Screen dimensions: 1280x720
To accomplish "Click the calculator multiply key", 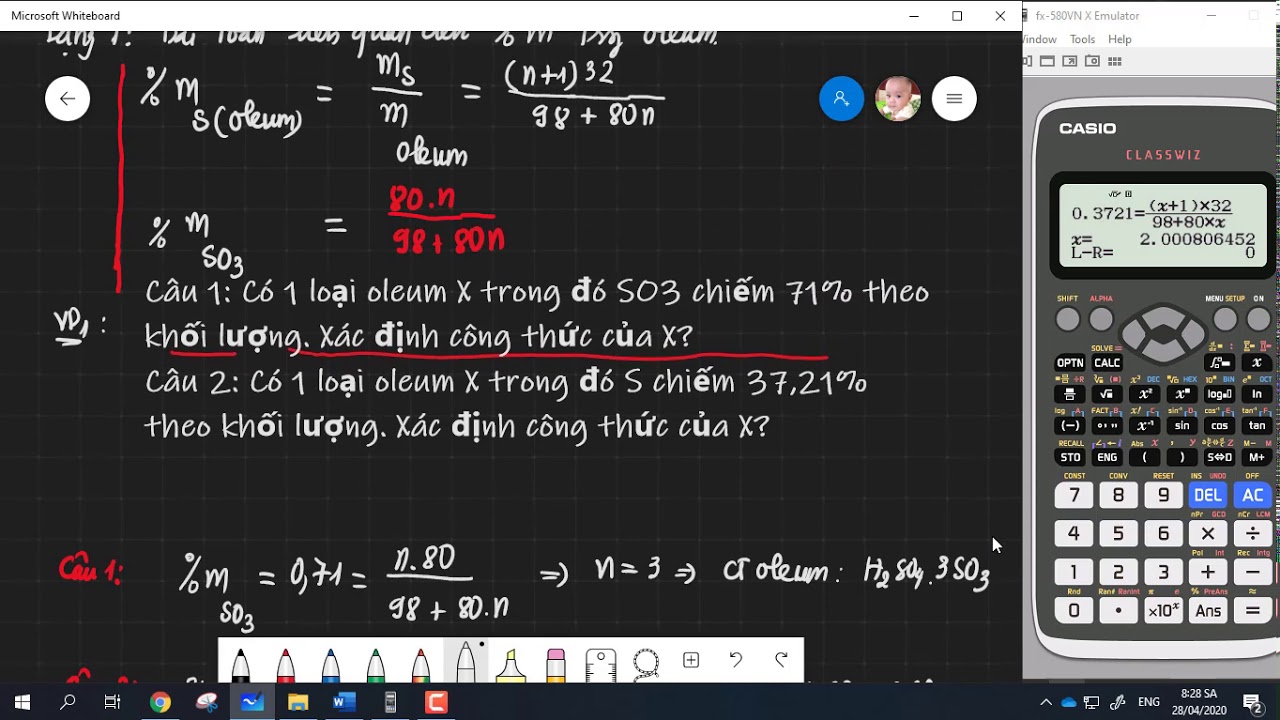I will click(x=1207, y=534).
